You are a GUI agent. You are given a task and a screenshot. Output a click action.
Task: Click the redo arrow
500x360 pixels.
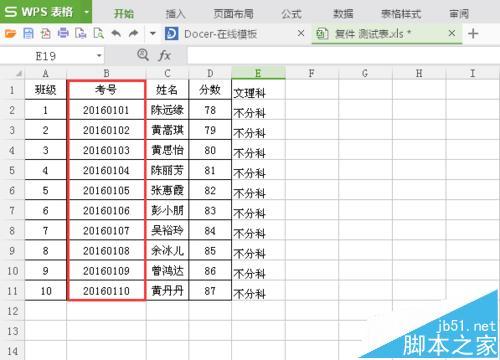(134, 33)
